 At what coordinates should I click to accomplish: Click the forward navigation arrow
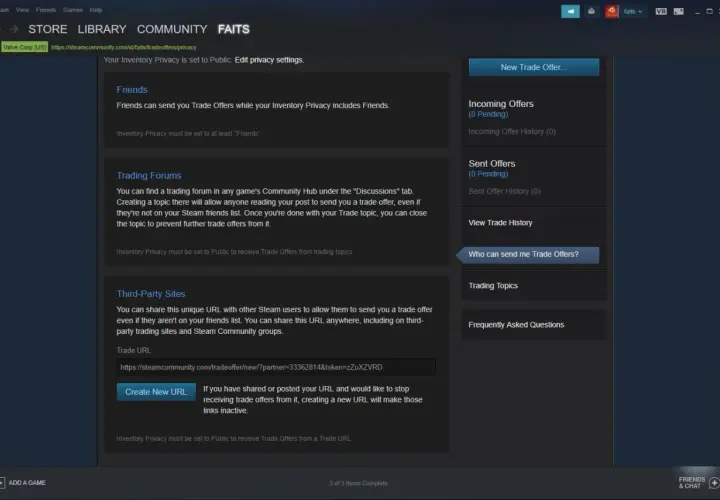coord(14,29)
